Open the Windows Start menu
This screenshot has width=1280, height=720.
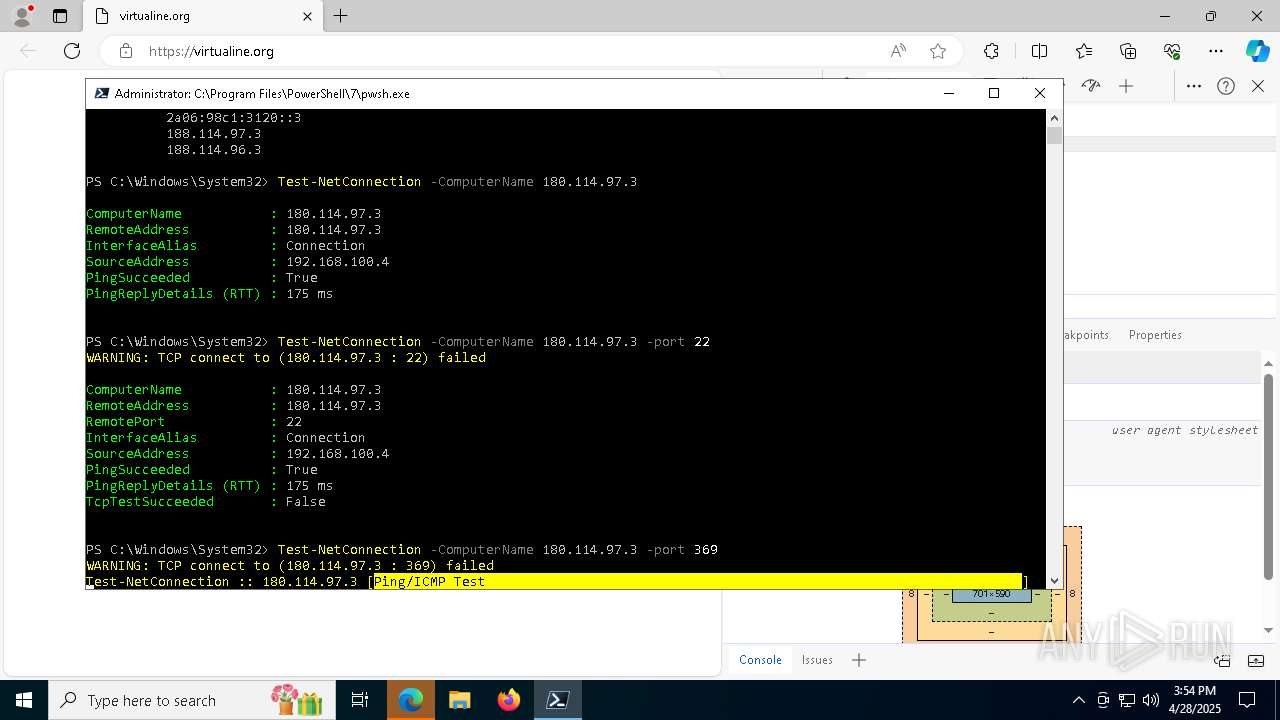[x=24, y=700]
